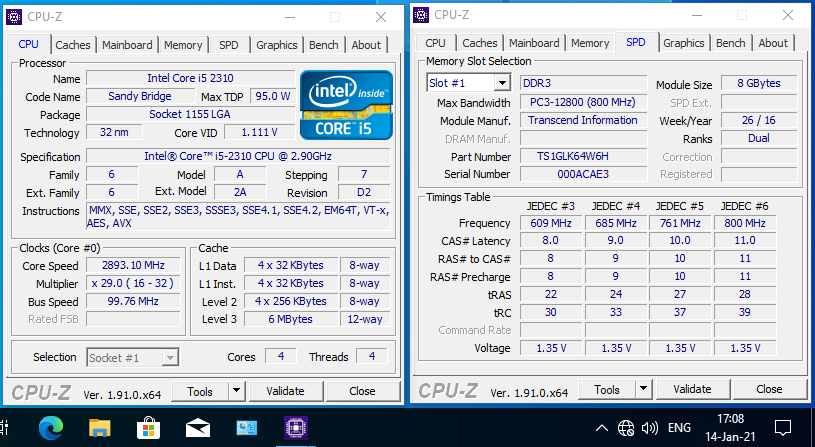The height and width of the screenshot is (447, 815).
Task: Open Caches tab in right window
Action: coord(480,43)
